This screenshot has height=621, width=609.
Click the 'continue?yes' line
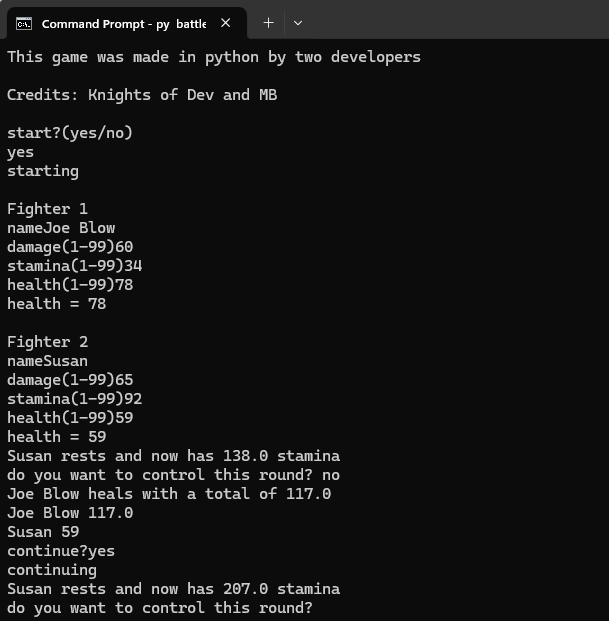point(61,551)
